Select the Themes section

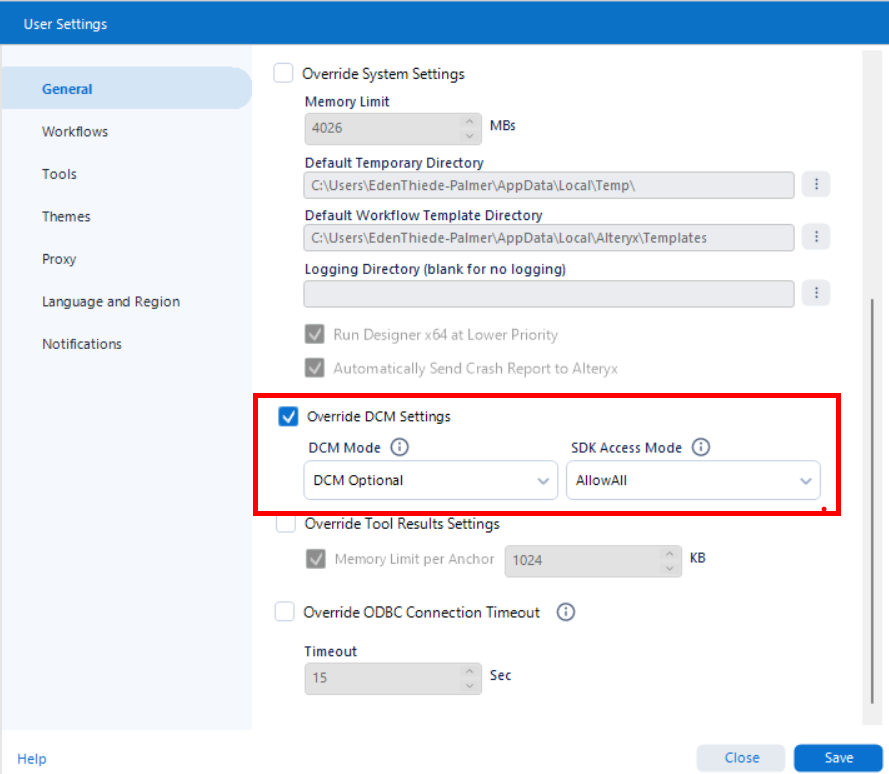(66, 217)
